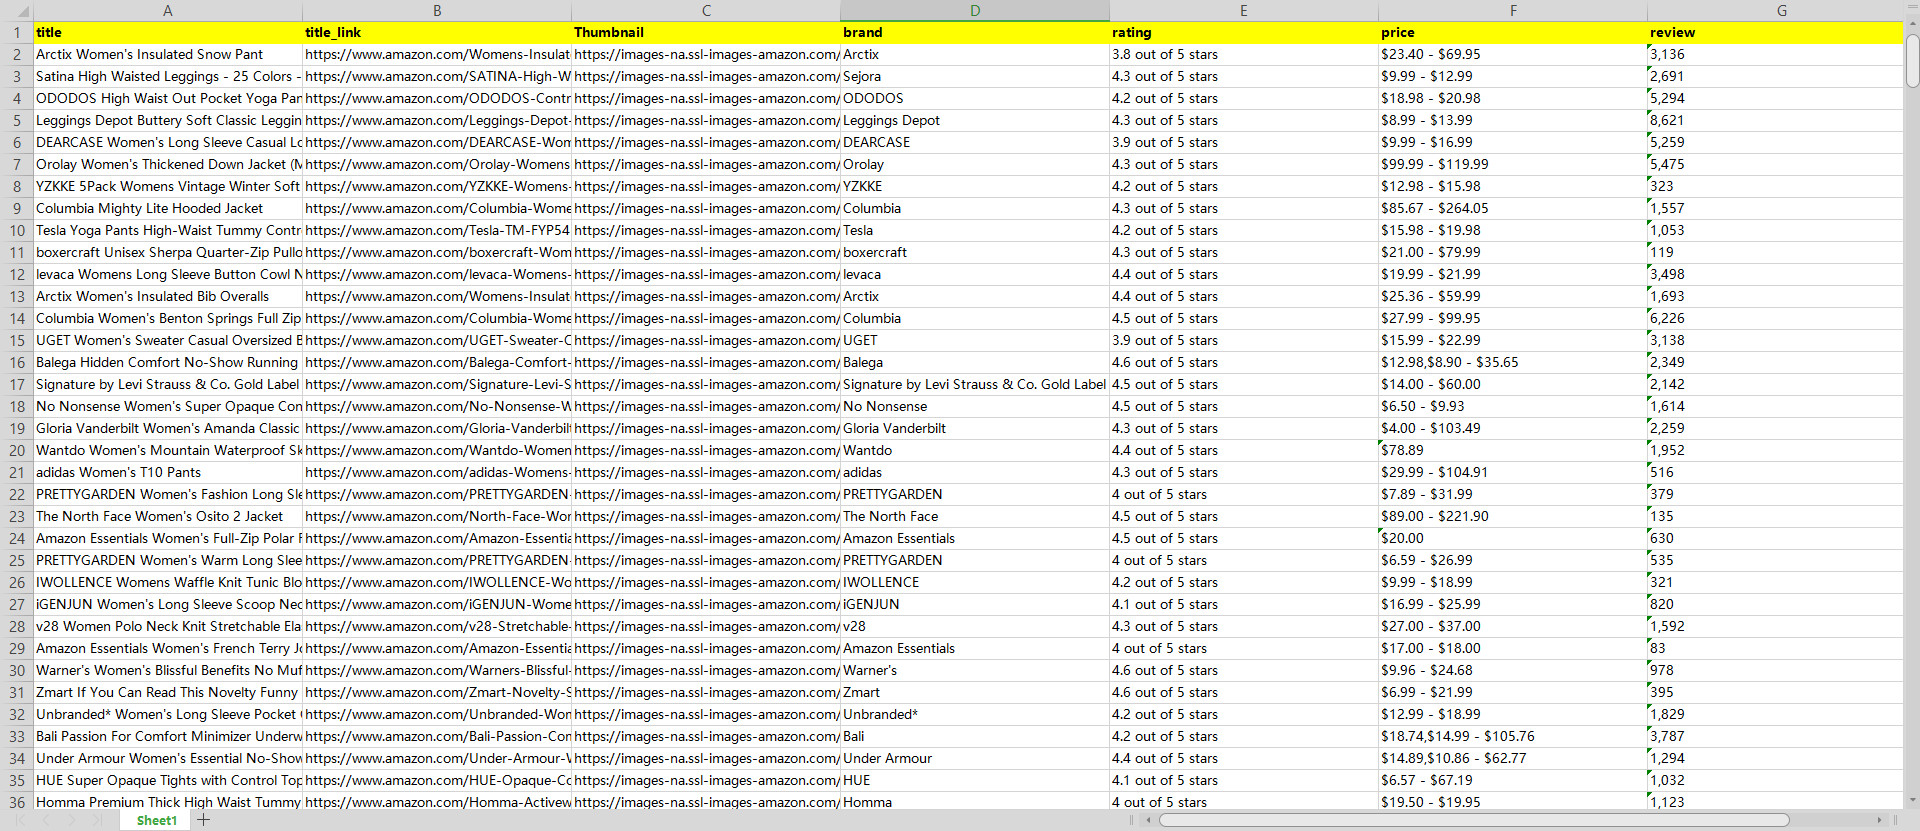Image resolution: width=1920 pixels, height=831 pixels.
Task: Click brand cell 'ODODOS'
Action: (975, 98)
